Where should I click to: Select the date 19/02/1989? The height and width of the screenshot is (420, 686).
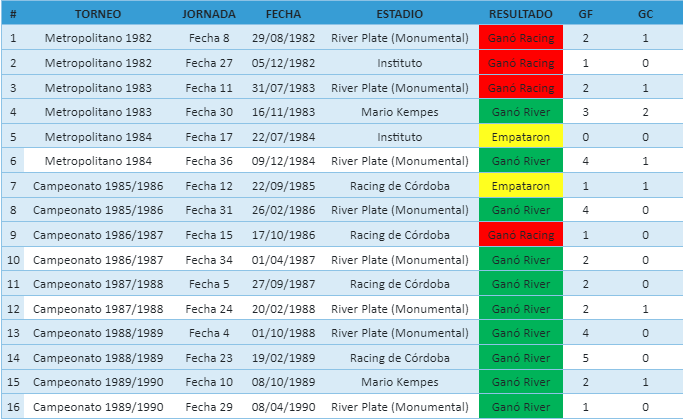pos(284,358)
